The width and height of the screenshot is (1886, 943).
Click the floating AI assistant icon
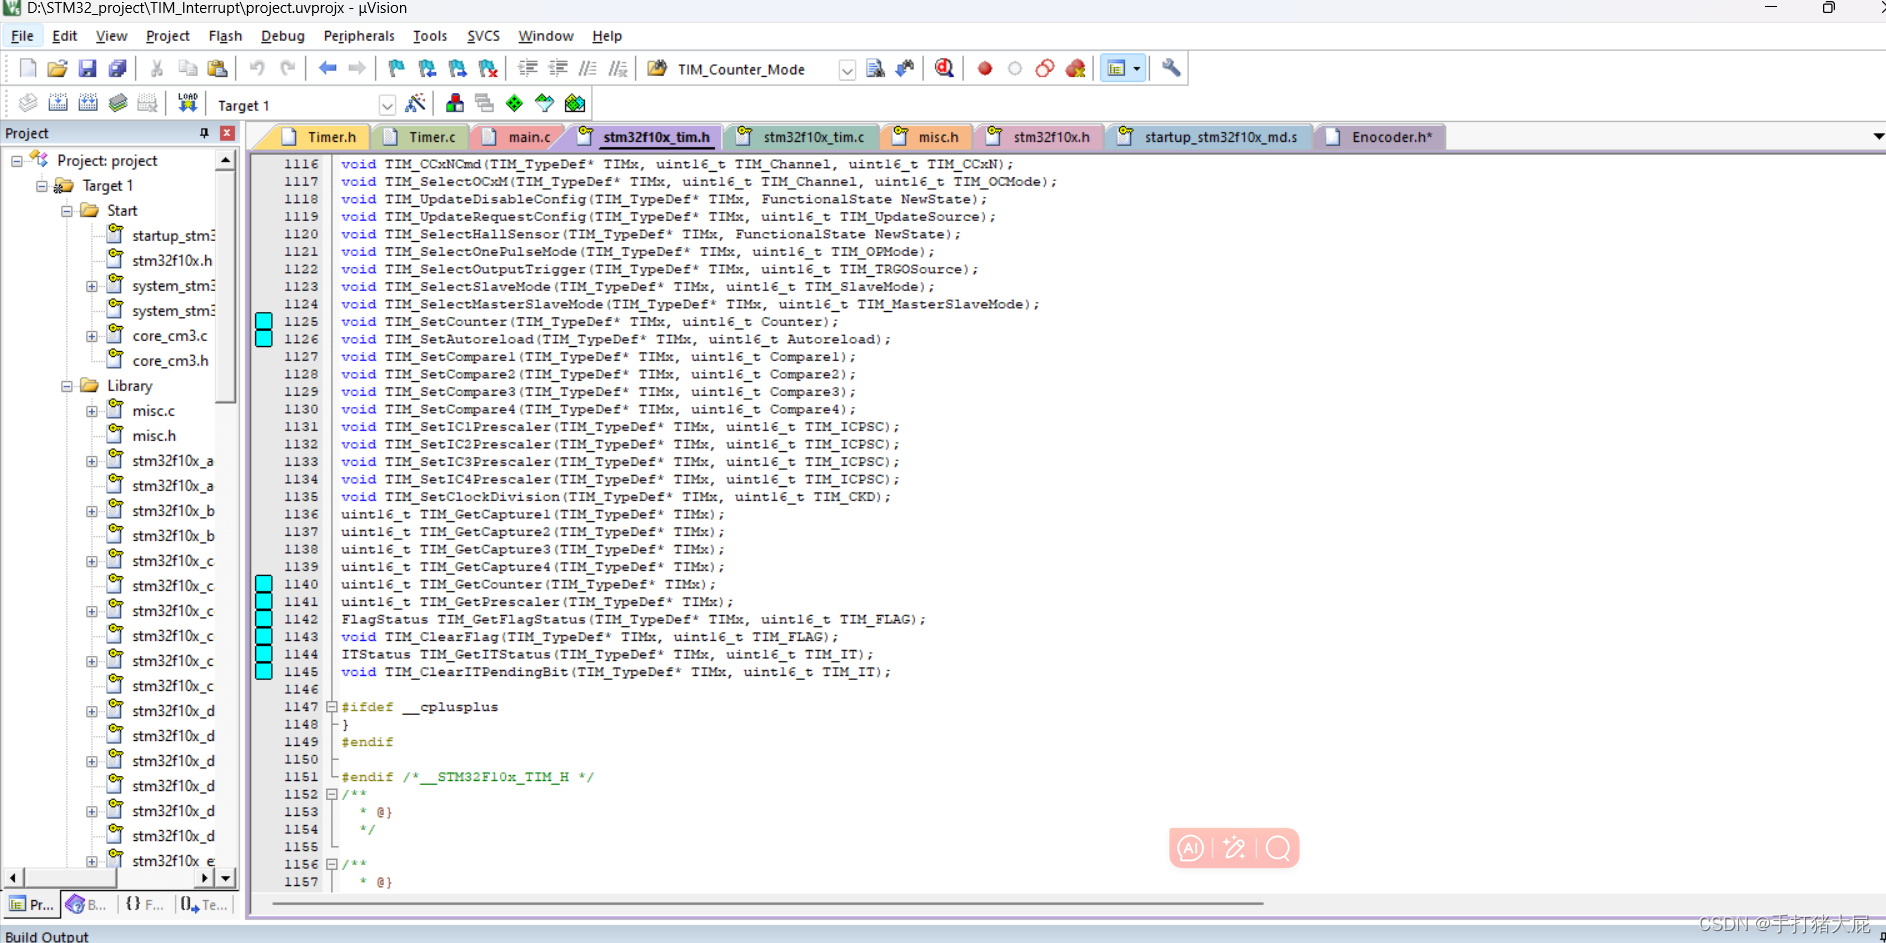1190,848
